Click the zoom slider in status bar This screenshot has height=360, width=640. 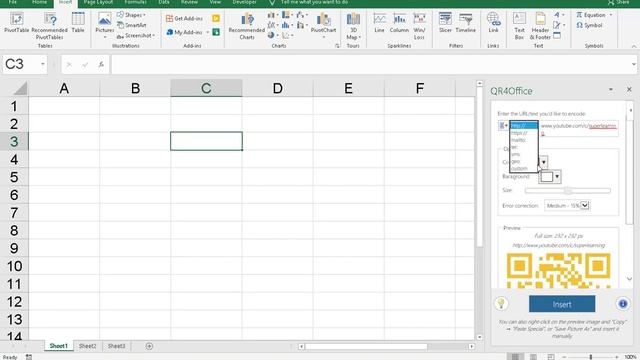591,357
